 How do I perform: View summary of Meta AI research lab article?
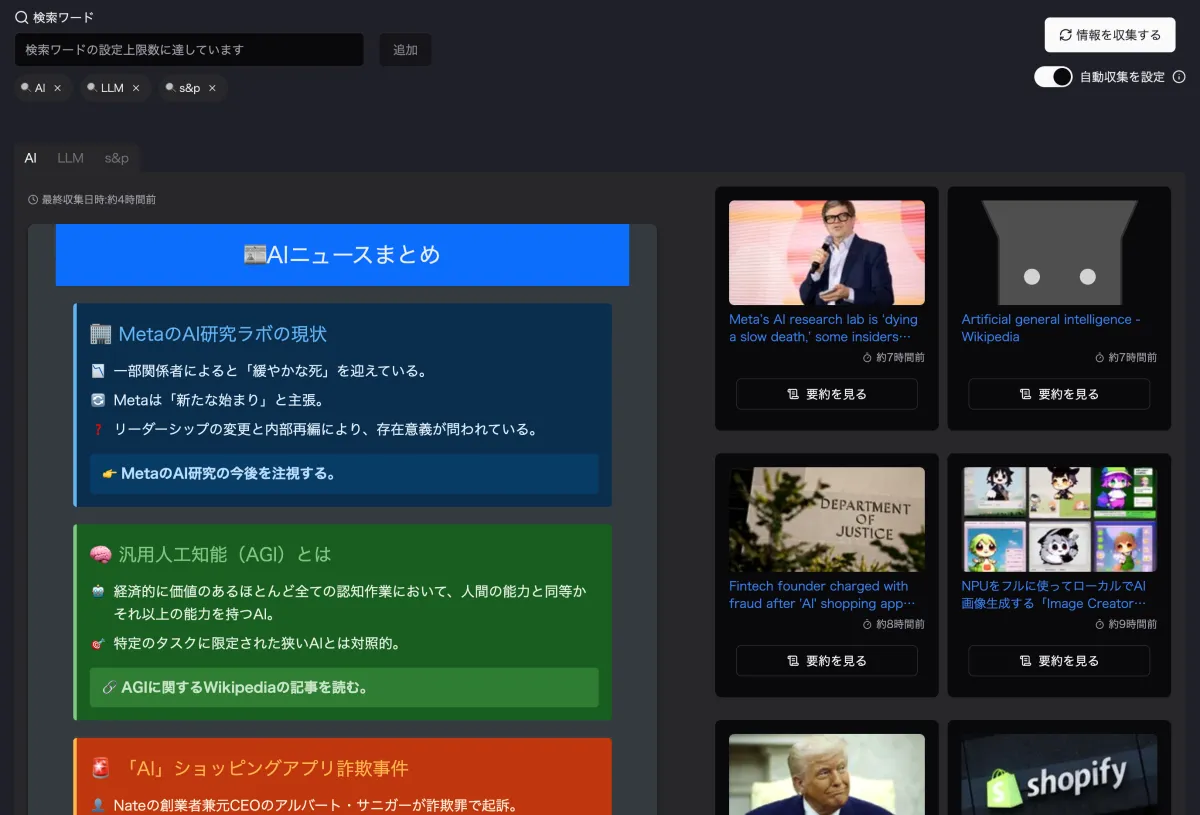pyautogui.click(x=826, y=394)
